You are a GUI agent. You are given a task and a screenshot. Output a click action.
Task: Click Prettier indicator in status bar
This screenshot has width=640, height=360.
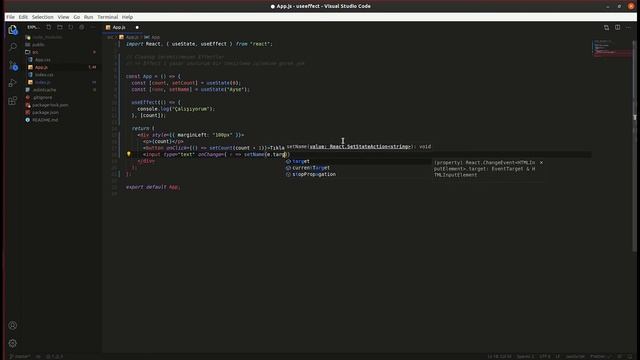(x=600, y=356)
